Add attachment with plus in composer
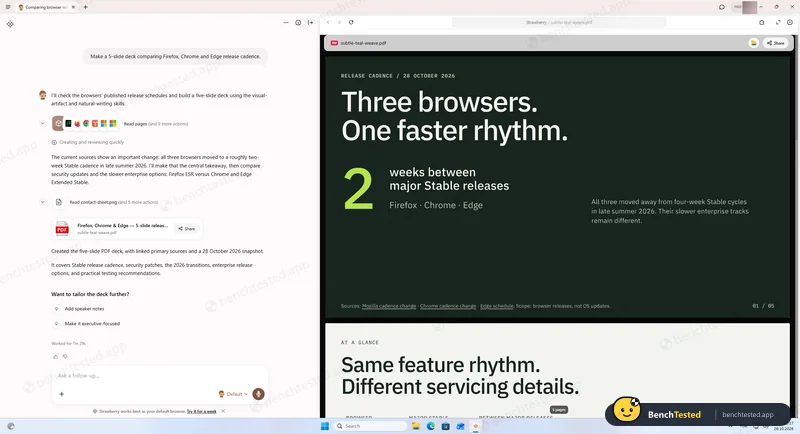Screen dimensions: 800x434 pos(62,394)
